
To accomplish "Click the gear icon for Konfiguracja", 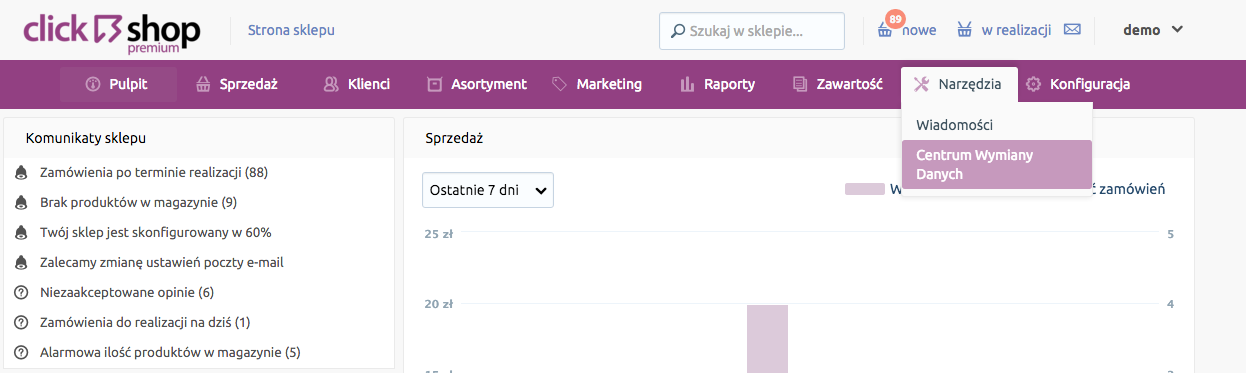I will point(1034,84).
